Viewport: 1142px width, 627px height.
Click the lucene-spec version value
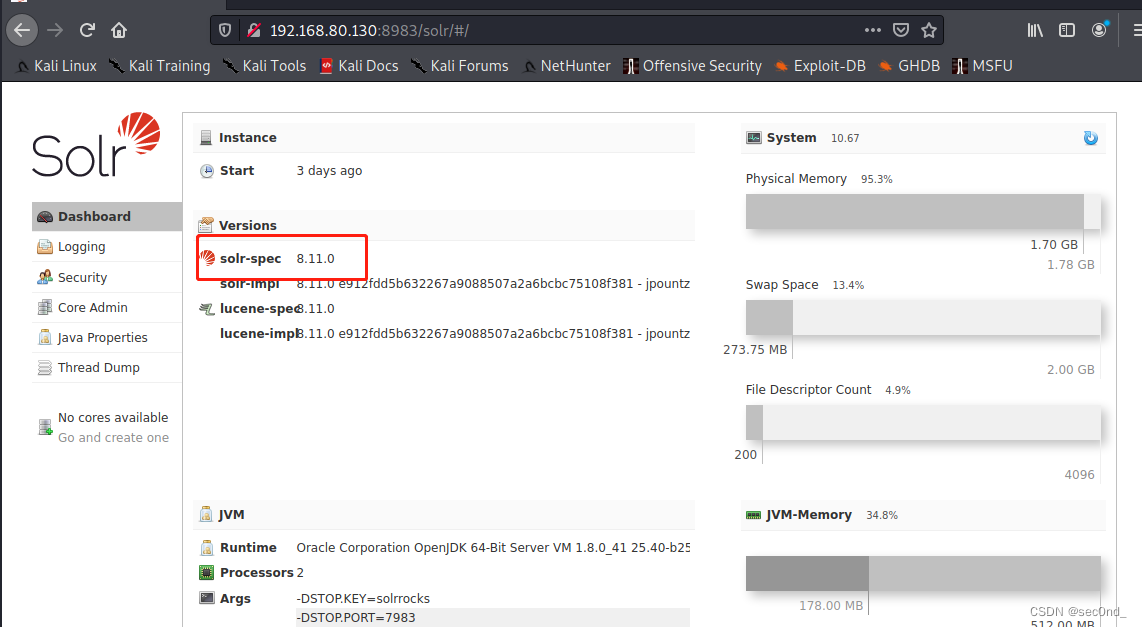(315, 309)
